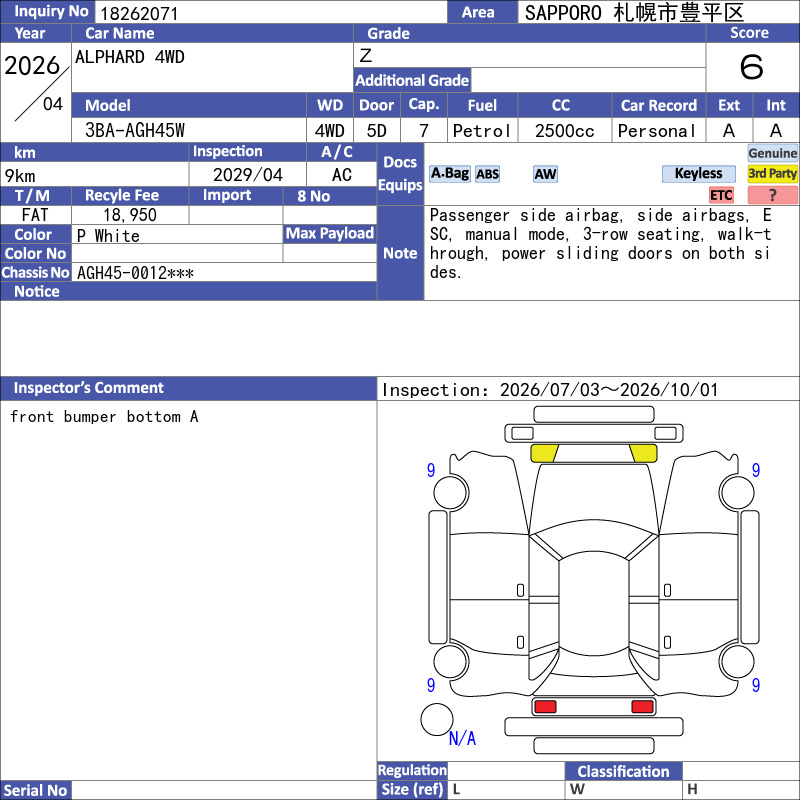Click the 5D door value cell
Screen dimensions: 800x800
[377, 131]
